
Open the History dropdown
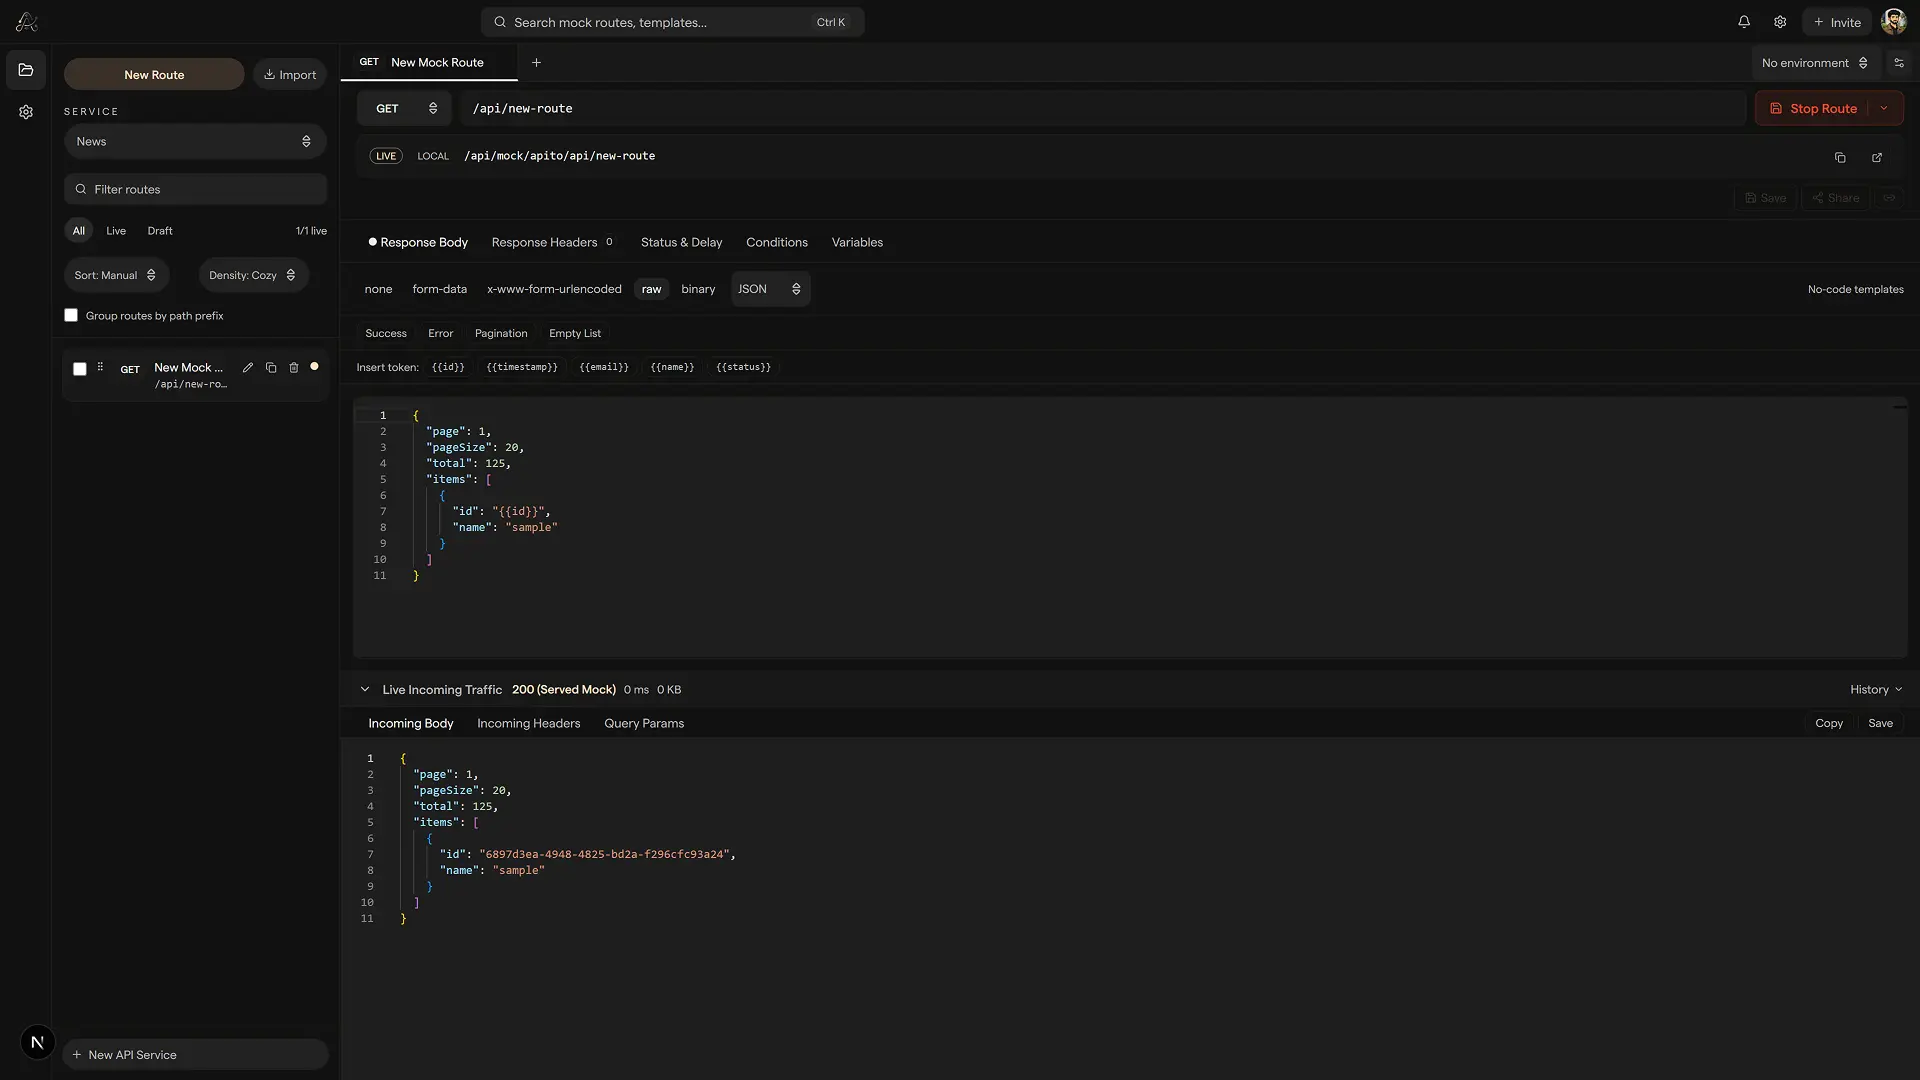pyautogui.click(x=1876, y=689)
